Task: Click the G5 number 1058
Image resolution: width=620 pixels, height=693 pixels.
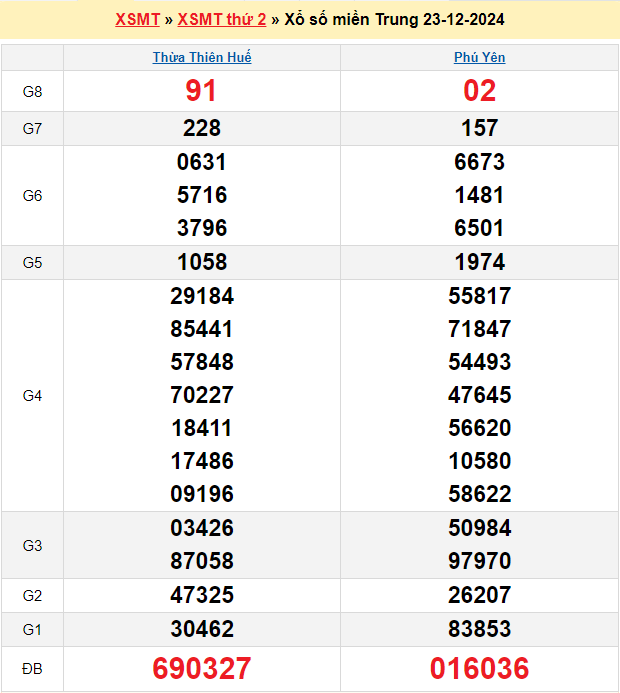Action: click(x=201, y=263)
